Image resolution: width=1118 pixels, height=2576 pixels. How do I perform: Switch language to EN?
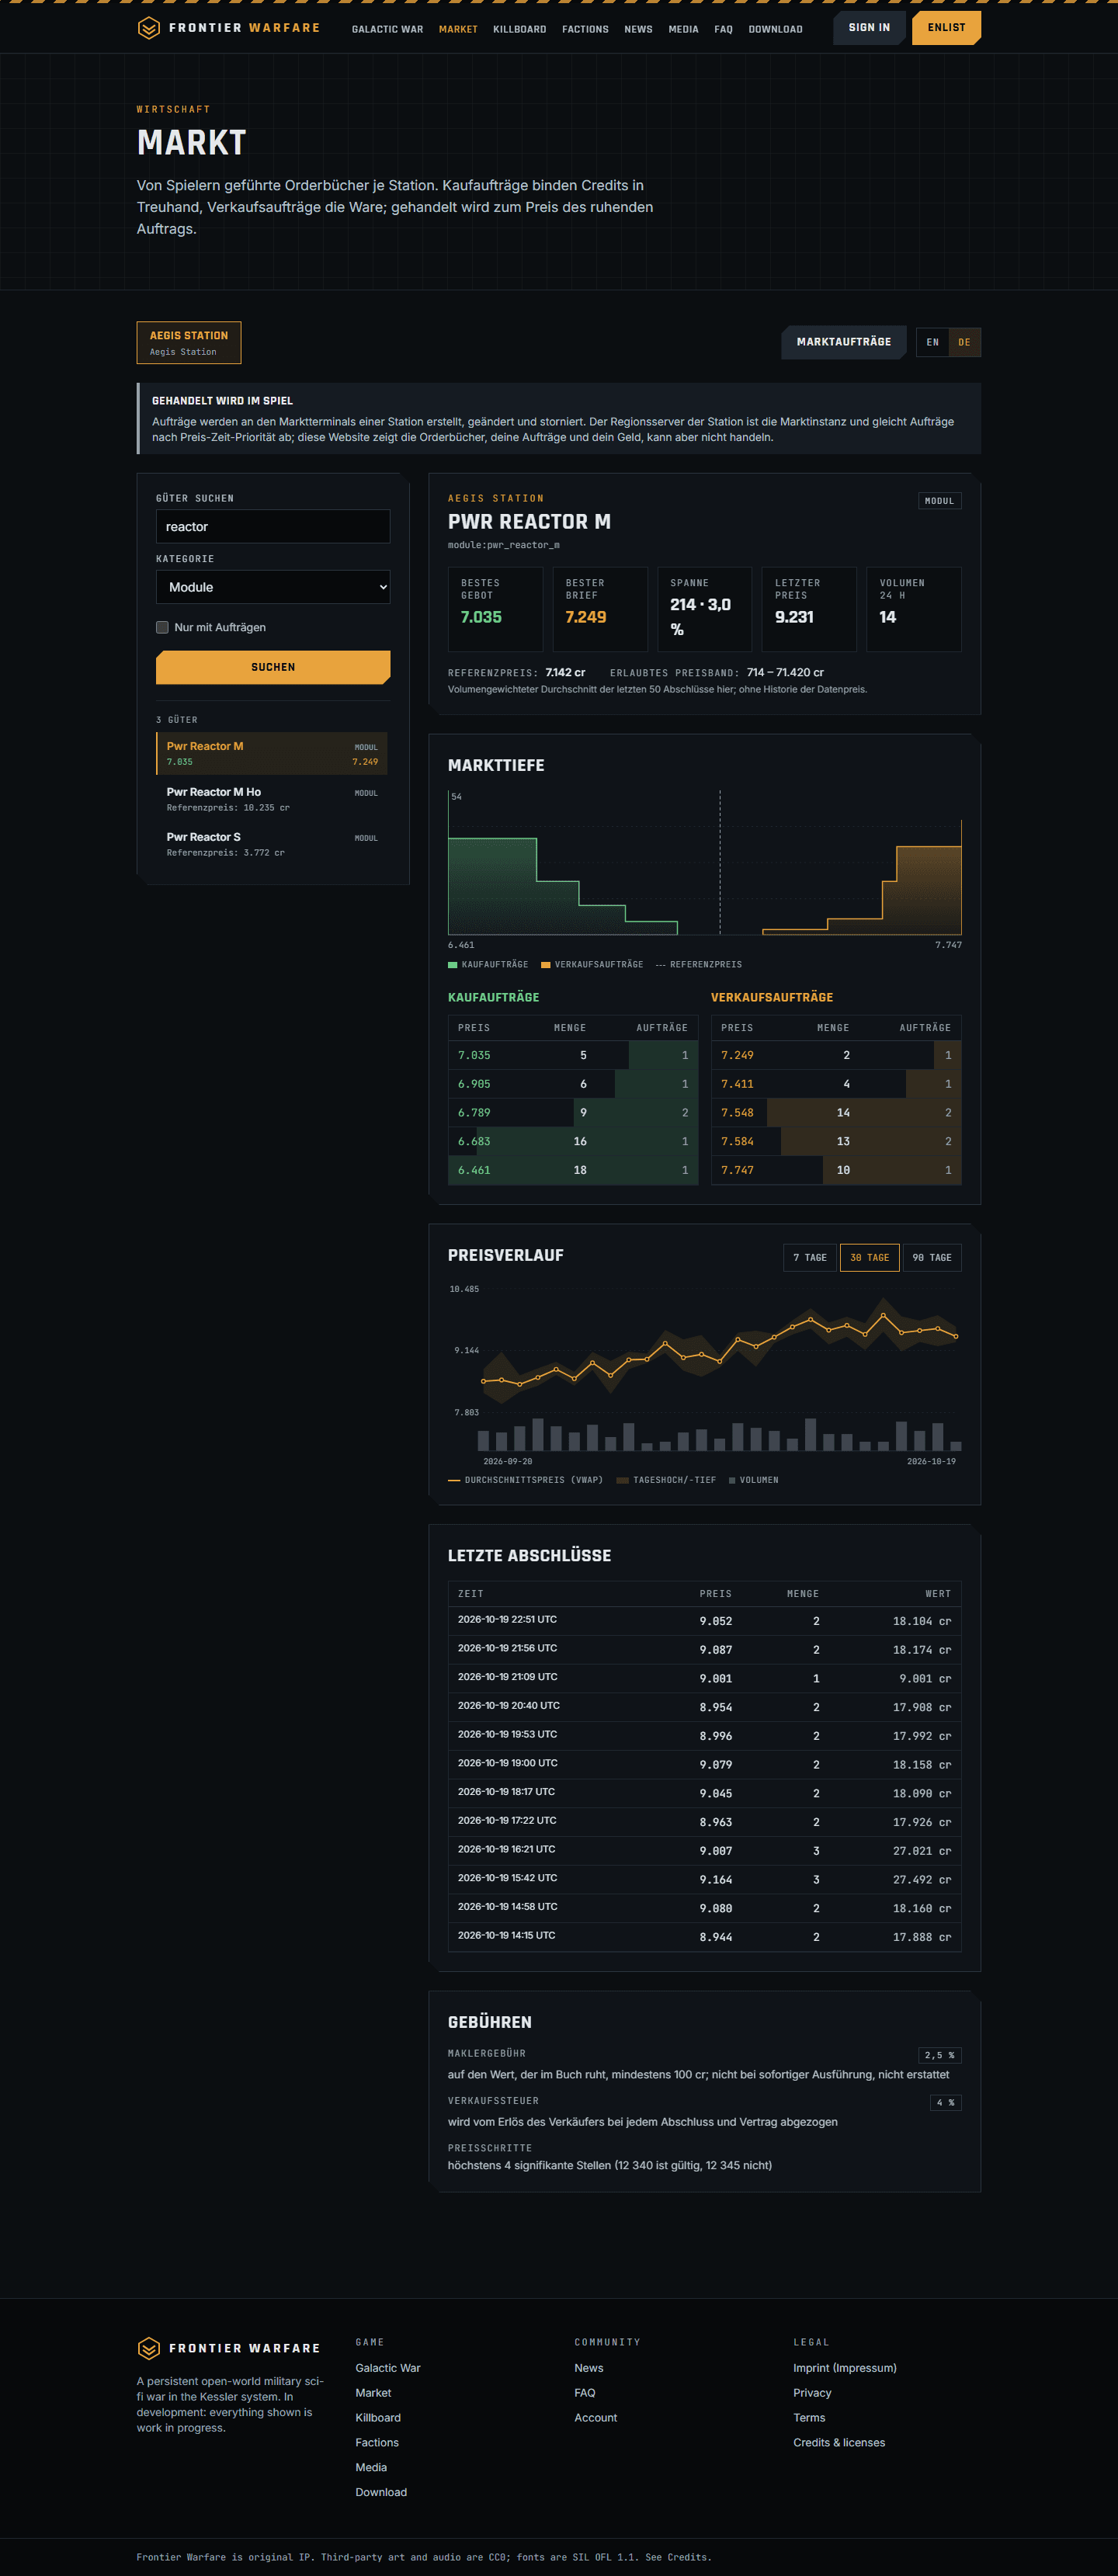[932, 342]
